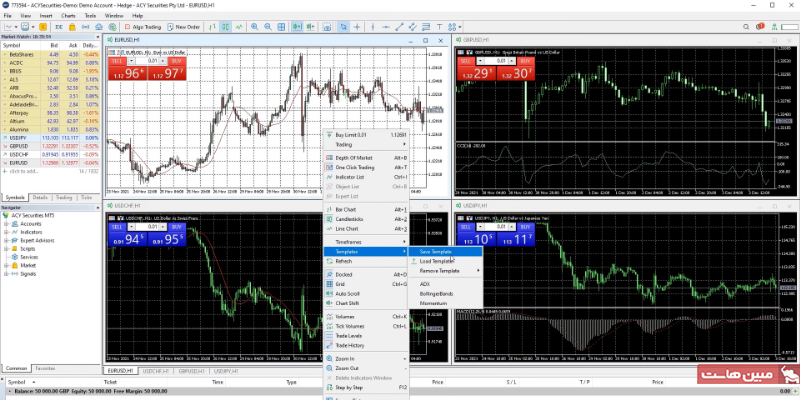800x400 pixels.
Task: Toggle Grid in the context menu
Action: [366, 284]
